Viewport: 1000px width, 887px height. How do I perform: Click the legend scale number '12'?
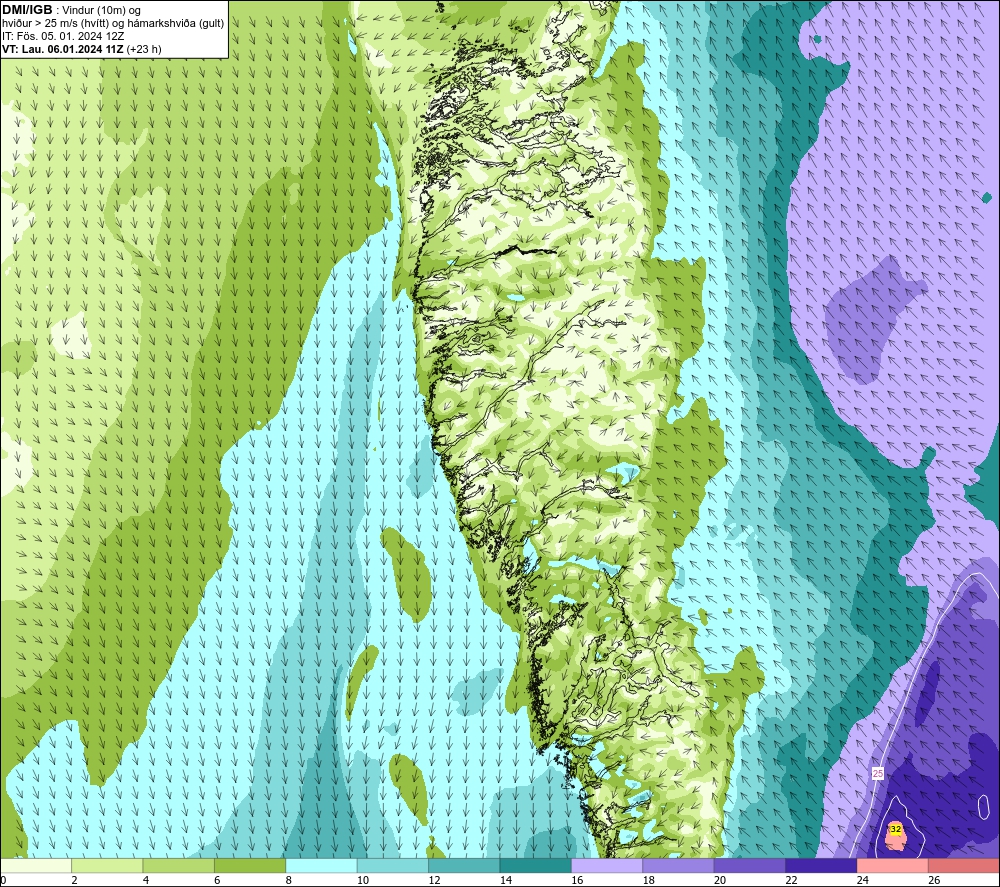pos(434,880)
